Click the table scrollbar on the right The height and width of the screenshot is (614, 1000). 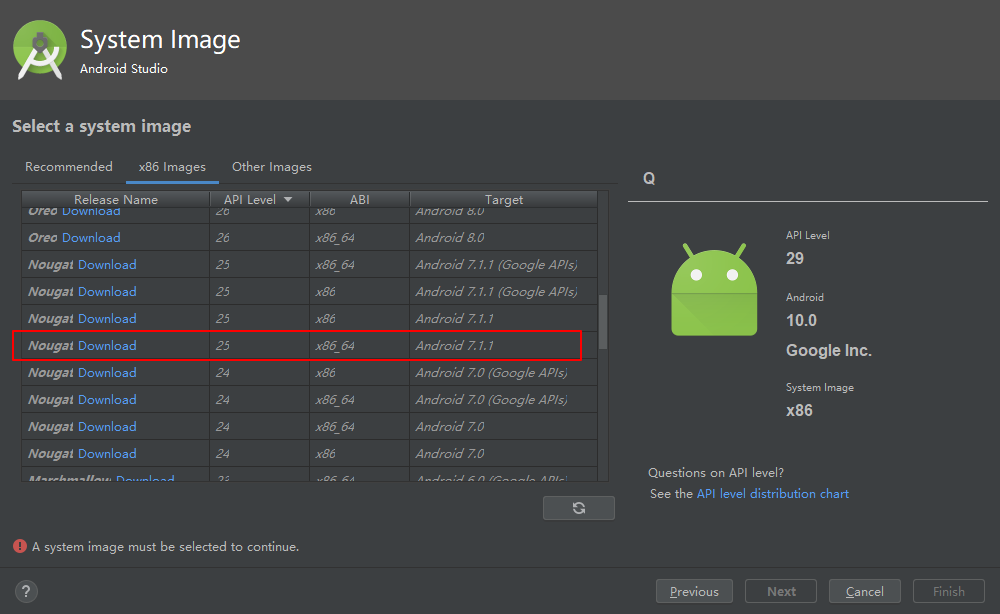(602, 320)
